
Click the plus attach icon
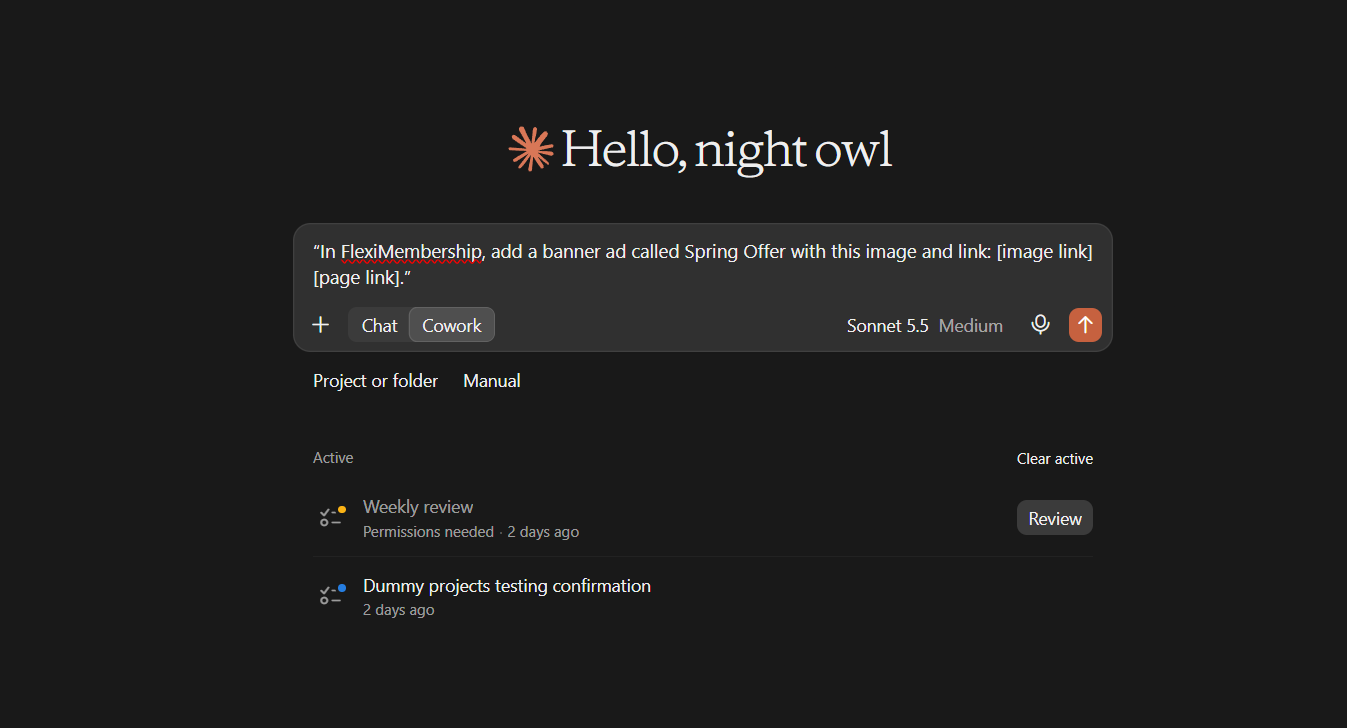pyautogui.click(x=320, y=325)
